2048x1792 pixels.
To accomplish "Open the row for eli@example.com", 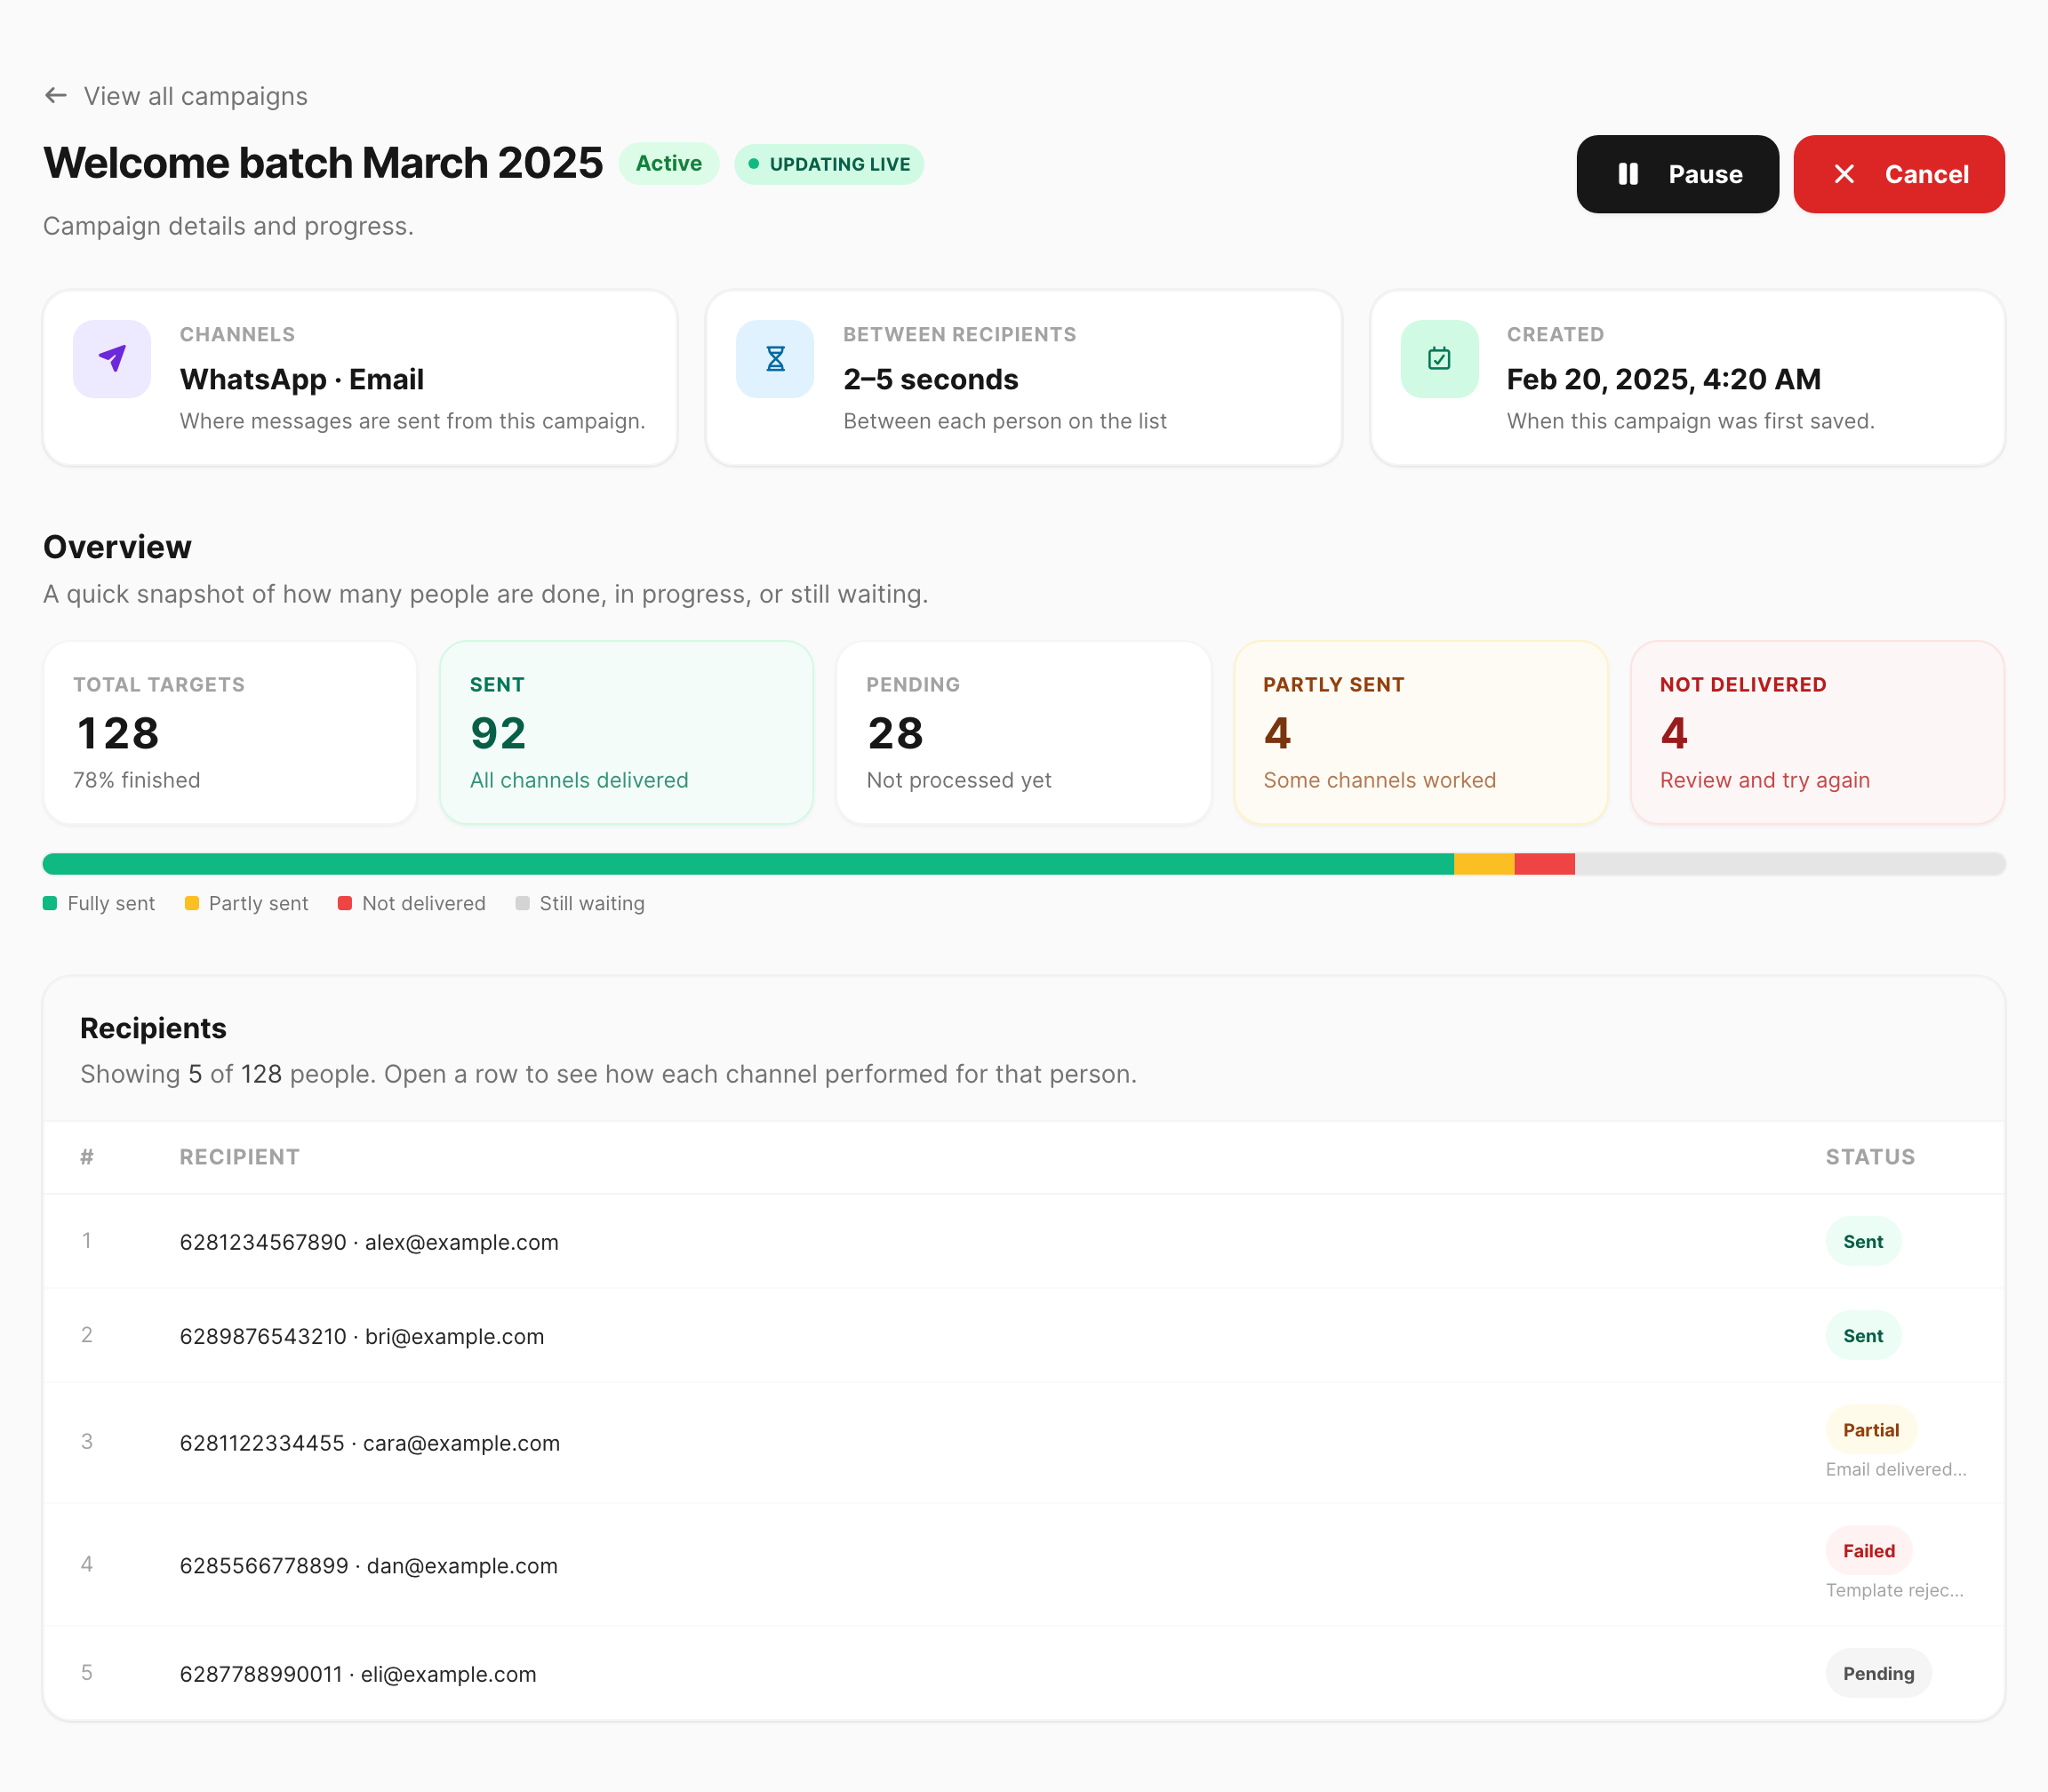I will (x=1023, y=1673).
